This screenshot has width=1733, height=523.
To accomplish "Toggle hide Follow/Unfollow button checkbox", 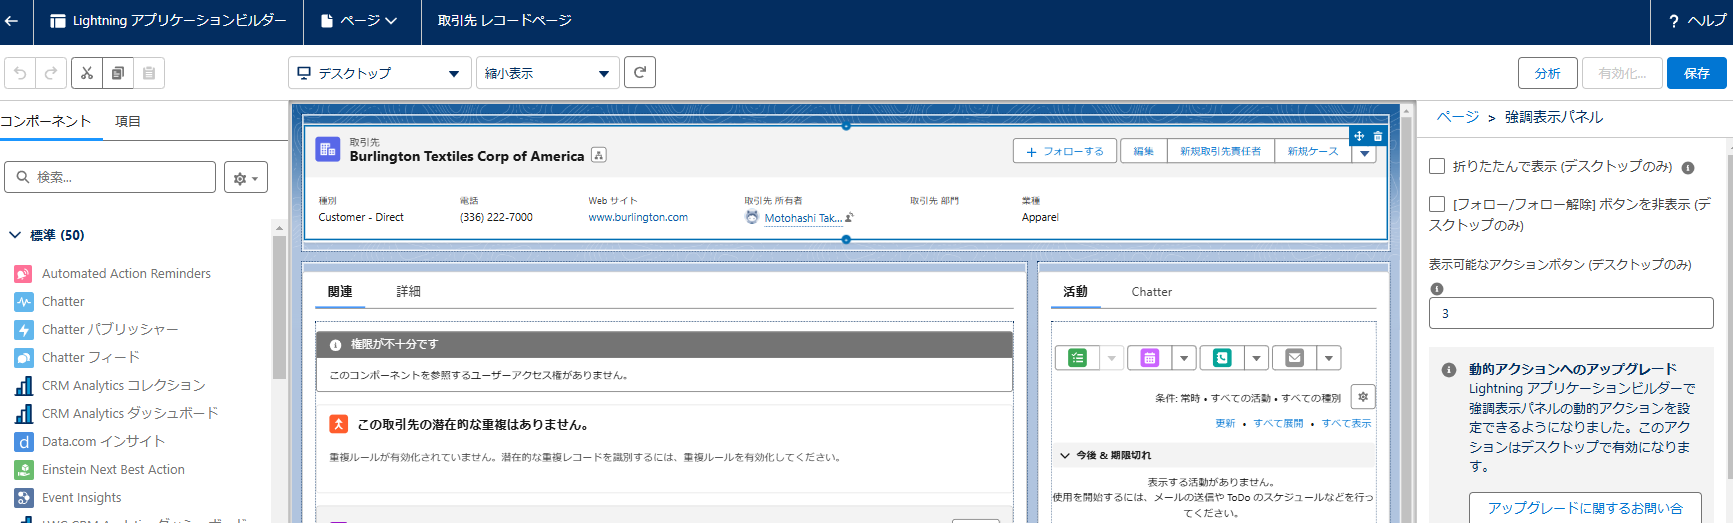I will (x=1437, y=204).
